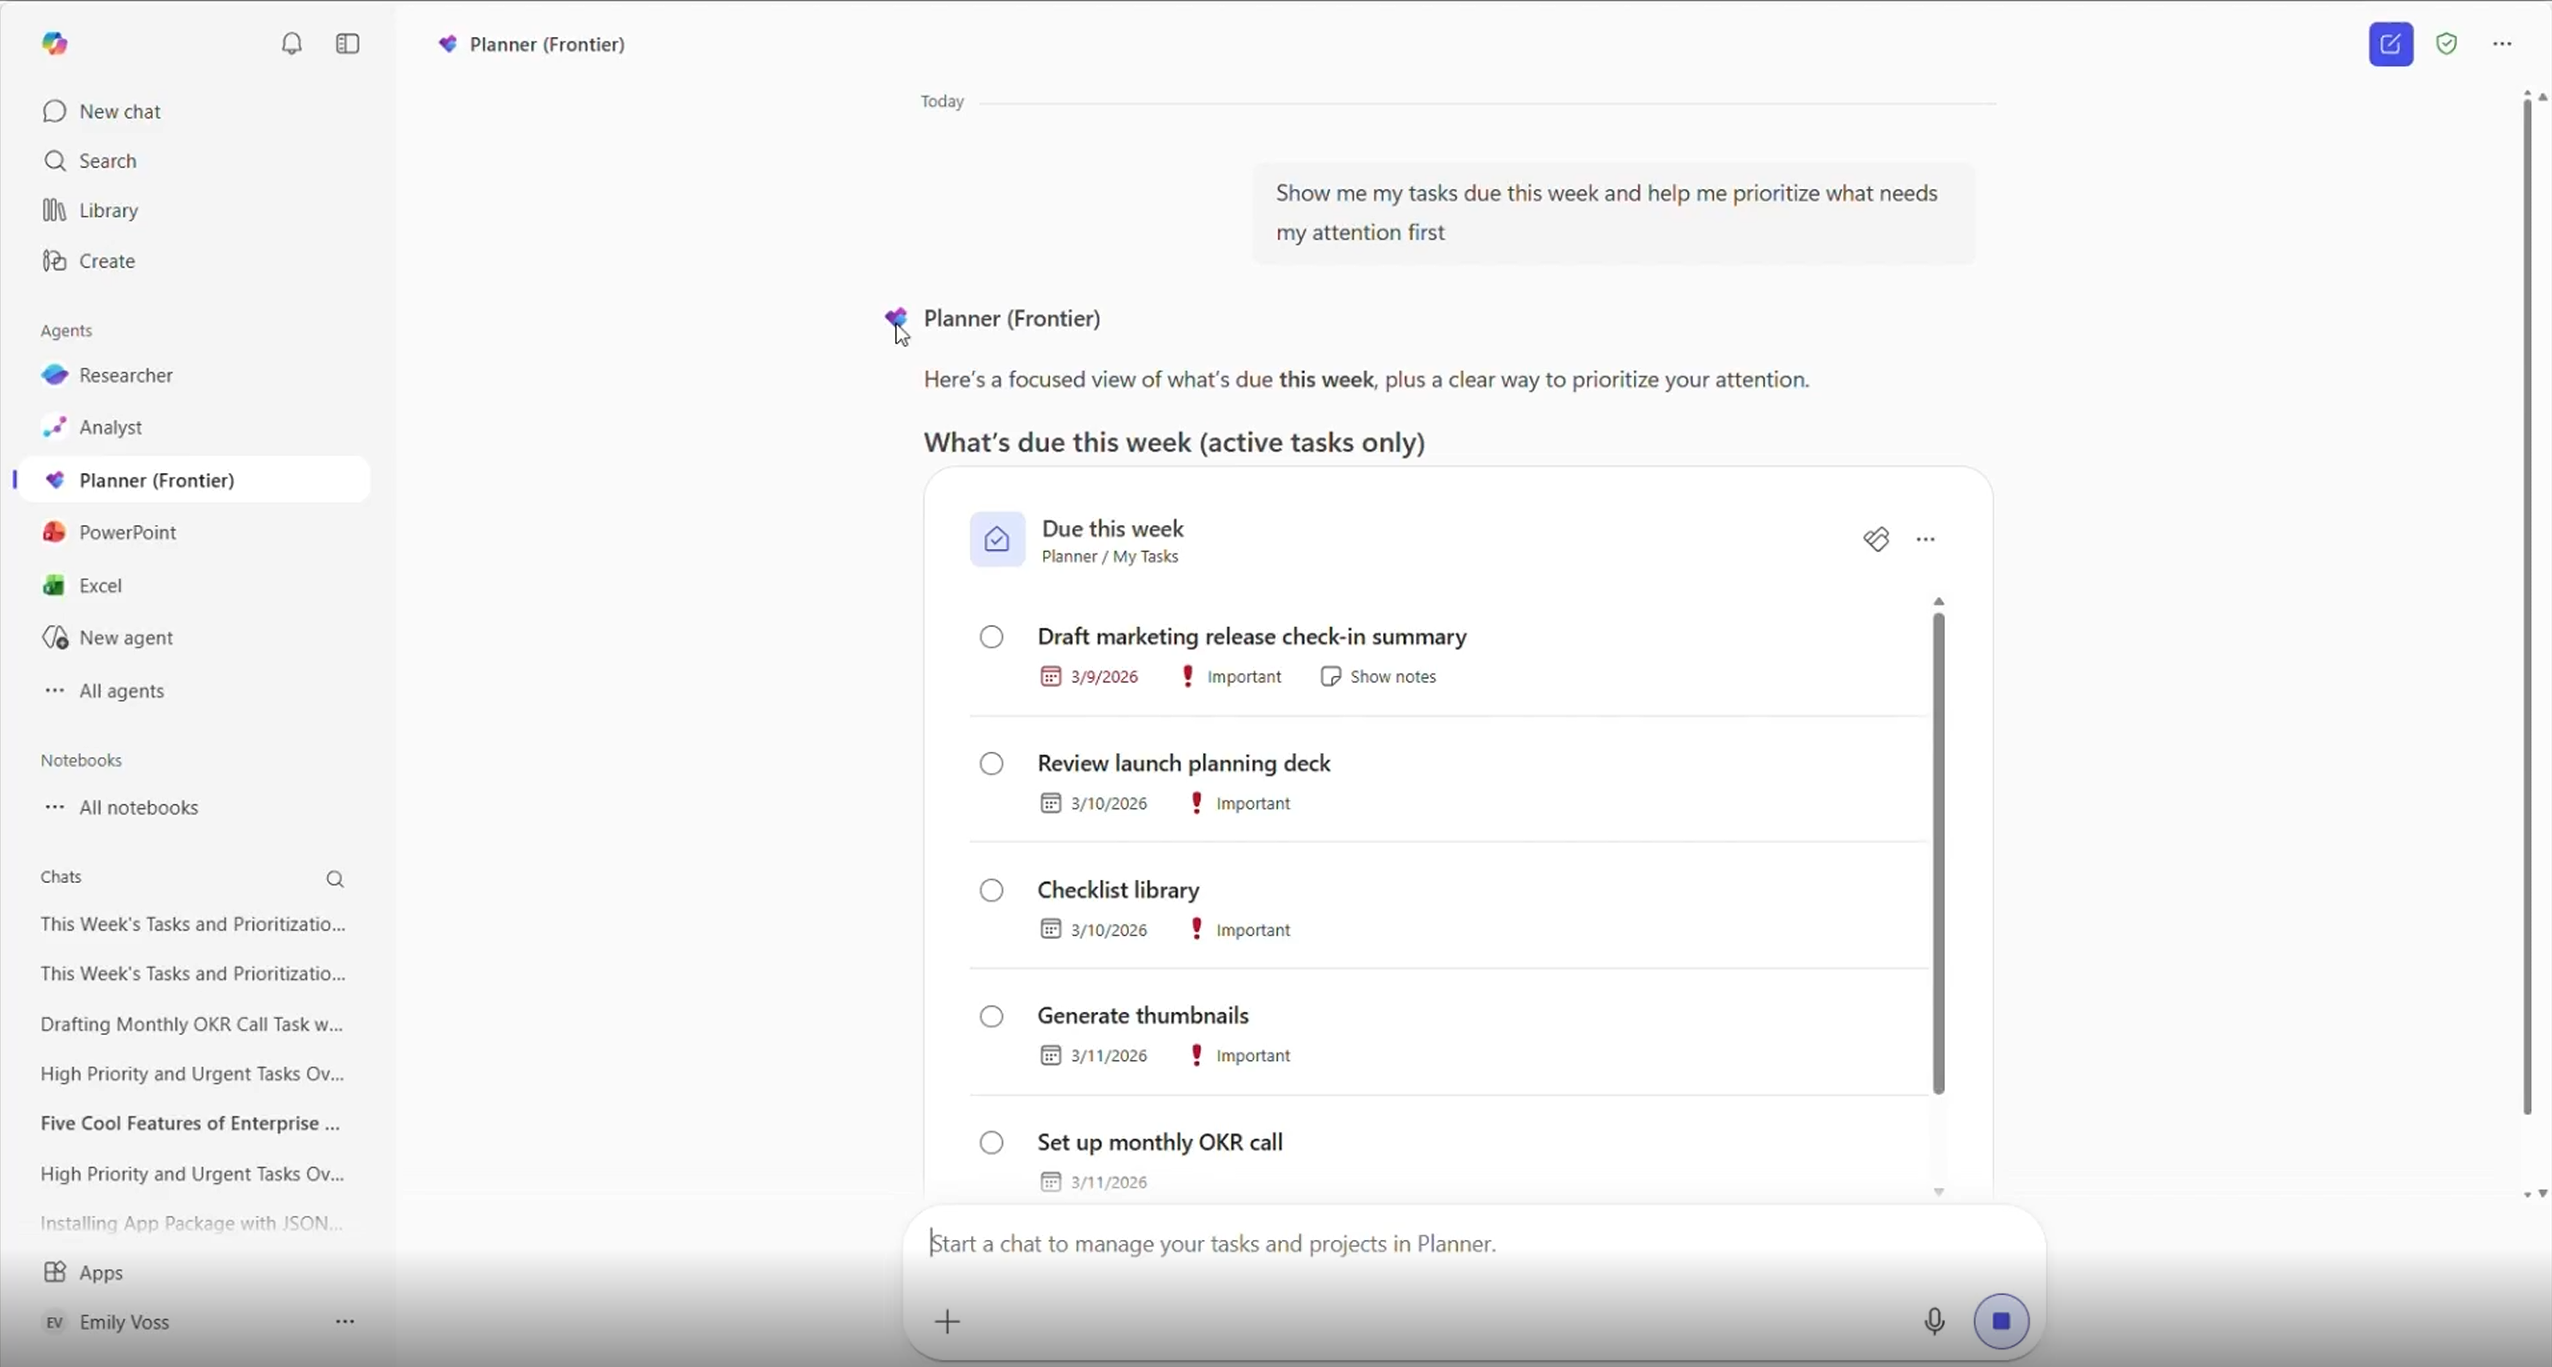Click the Due this week card icon
The width and height of the screenshot is (2552, 1367).
point(997,539)
